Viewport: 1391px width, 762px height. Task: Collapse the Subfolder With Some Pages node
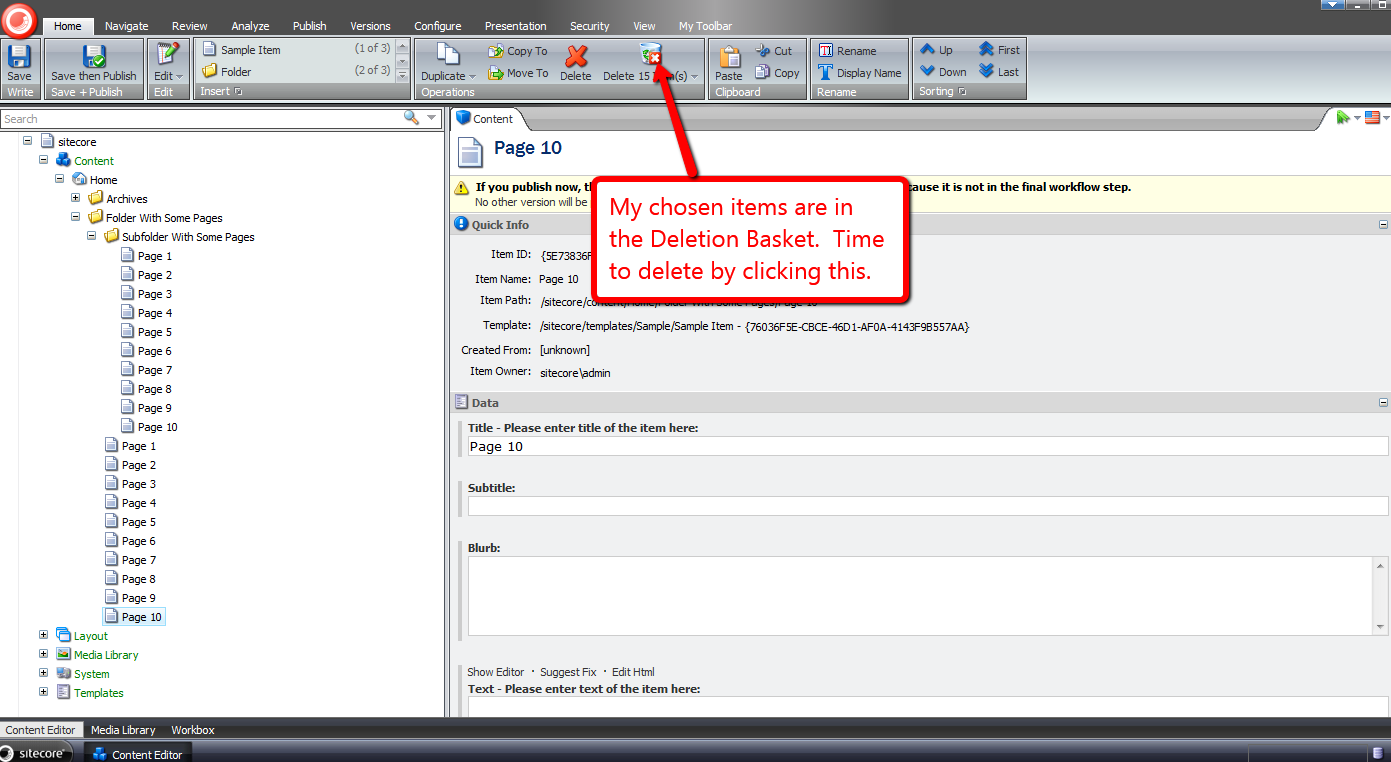click(x=92, y=237)
